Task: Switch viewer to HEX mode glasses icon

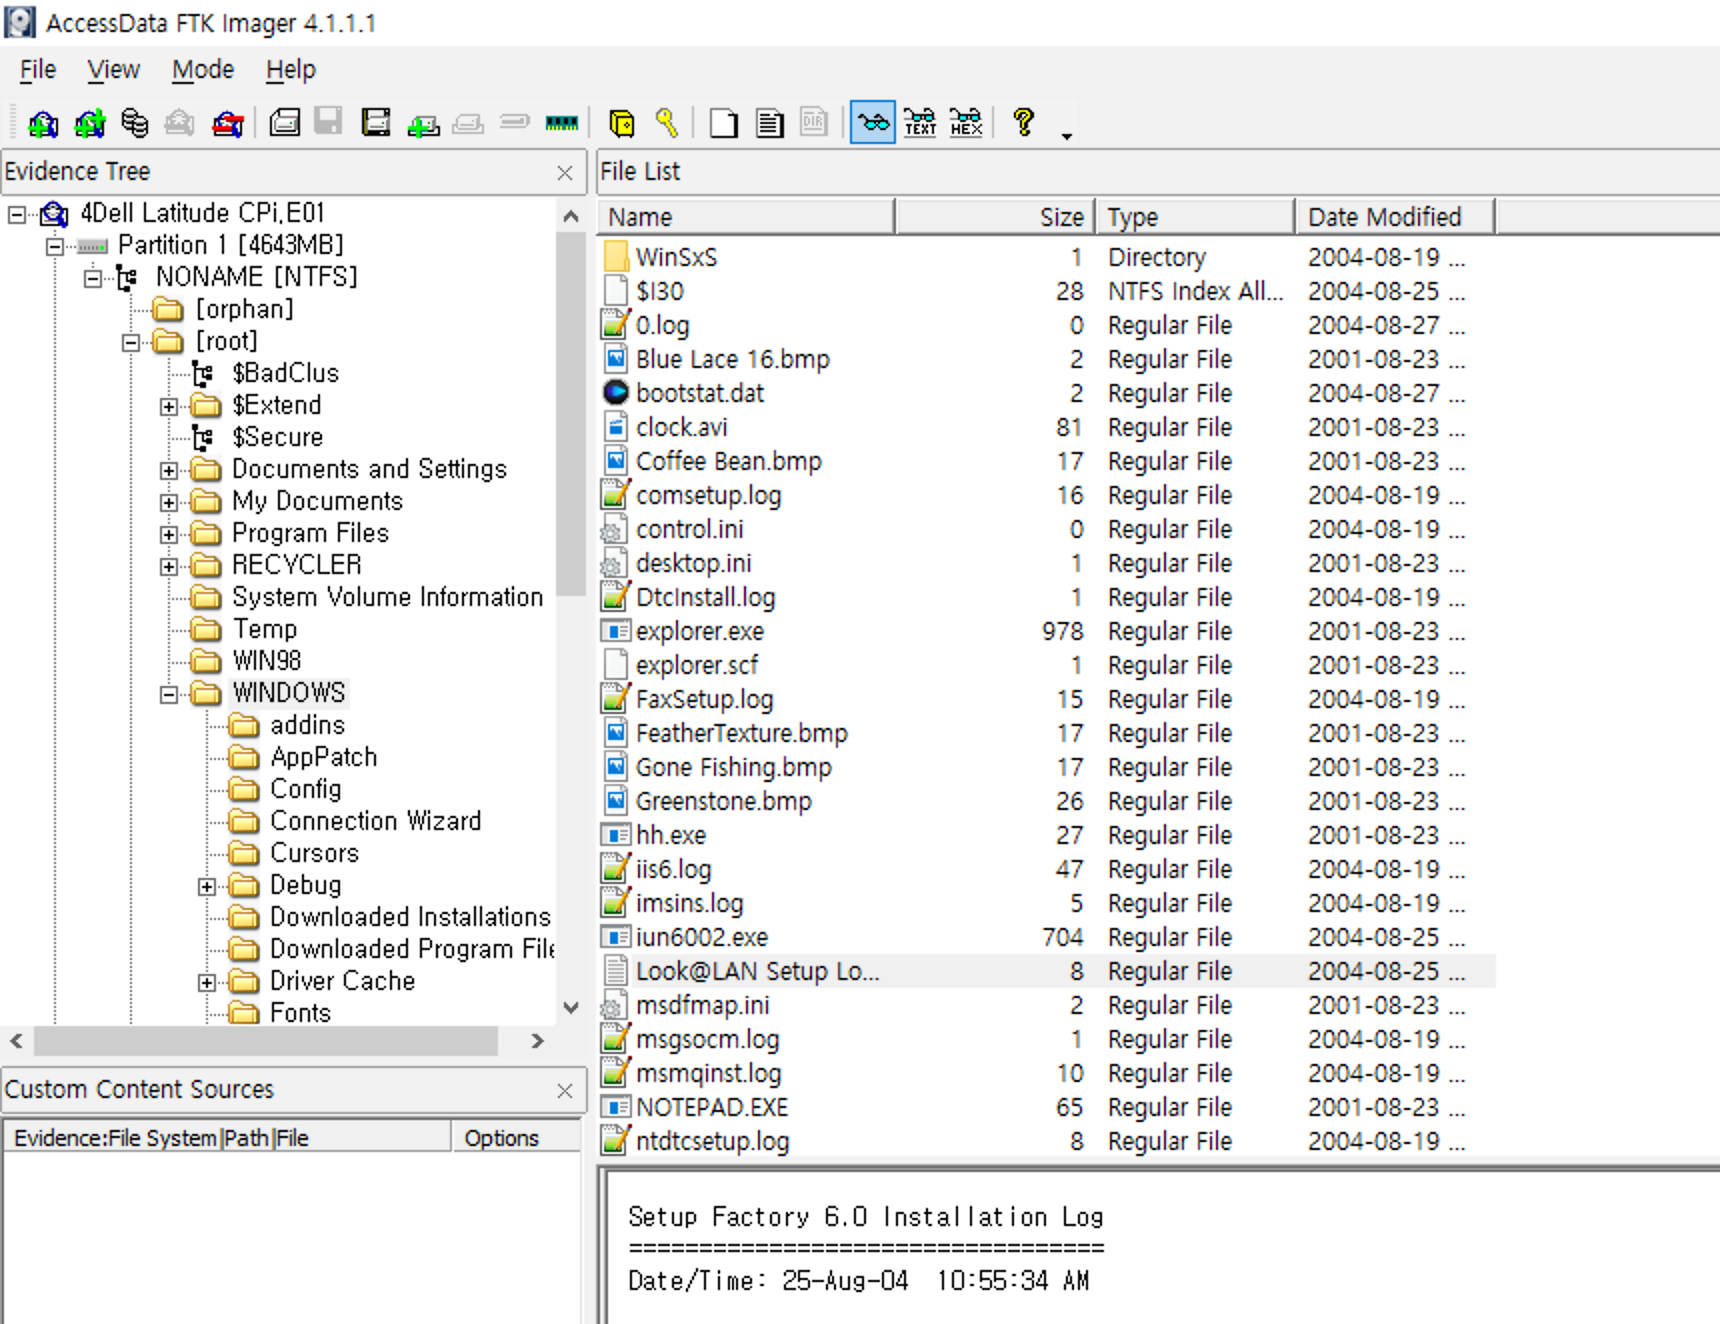Action: [966, 123]
